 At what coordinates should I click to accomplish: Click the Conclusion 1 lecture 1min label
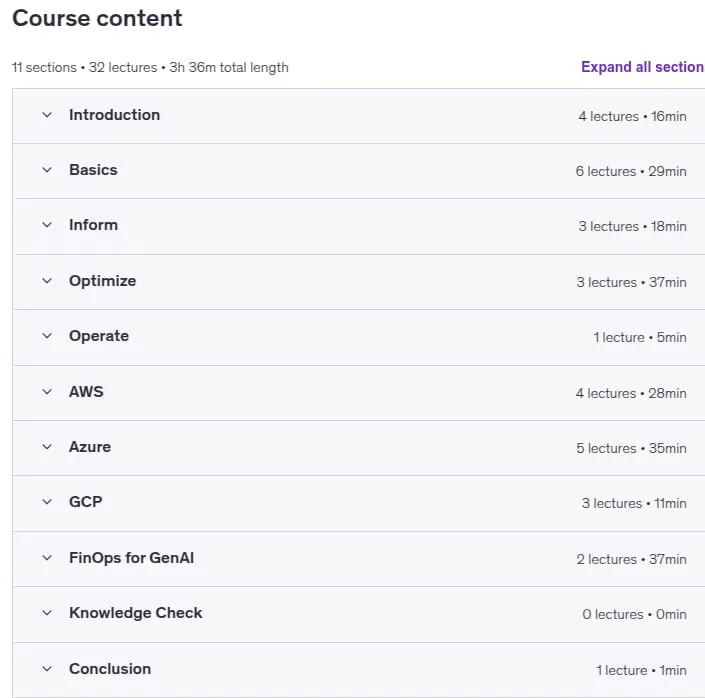pyautogui.click(x=642, y=671)
